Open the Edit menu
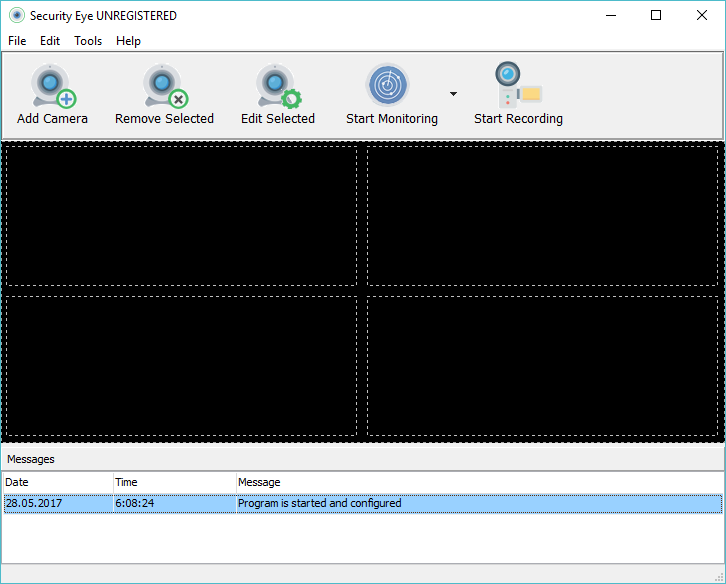 pos(50,41)
